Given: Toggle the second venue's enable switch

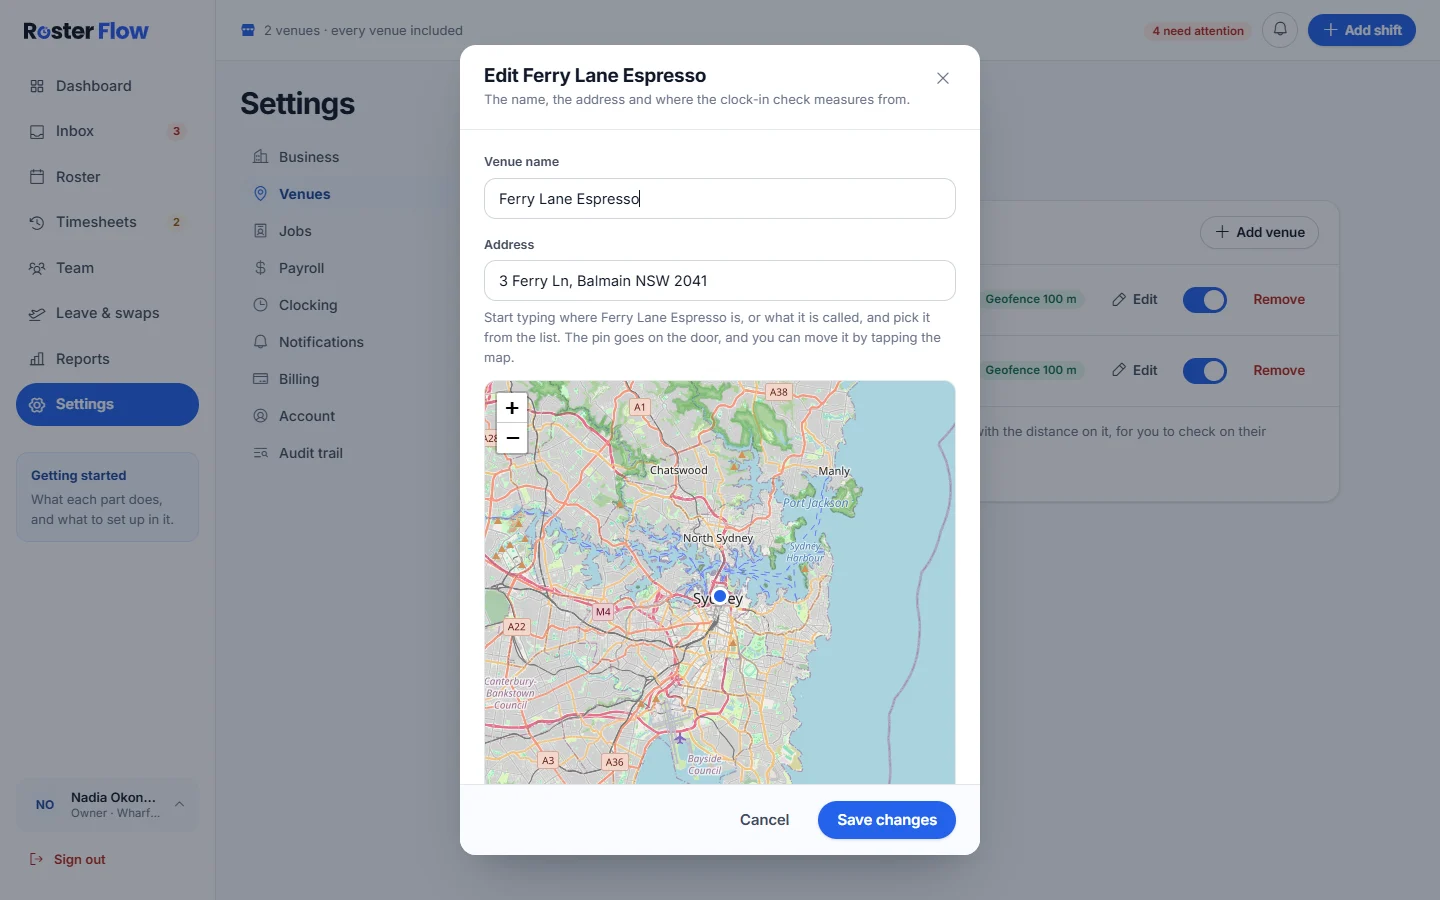Looking at the screenshot, I should coord(1205,371).
